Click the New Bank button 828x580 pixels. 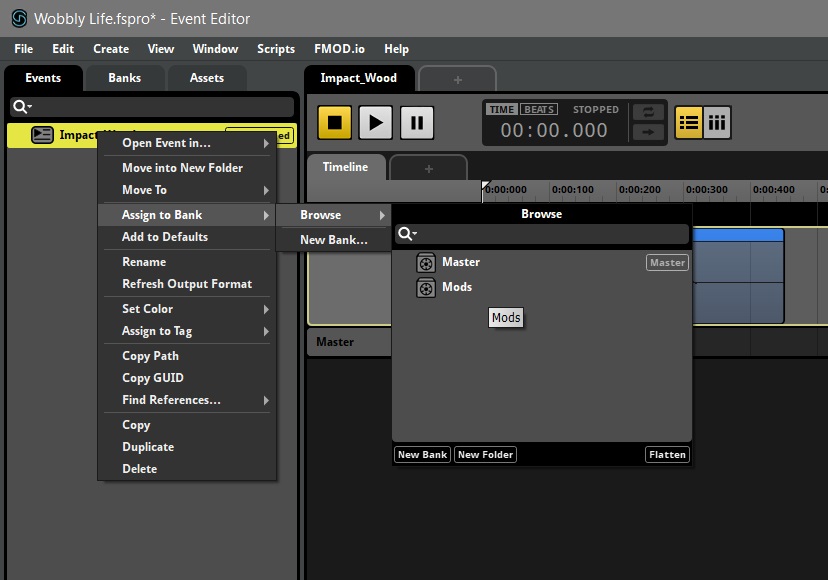pos(421,454)
